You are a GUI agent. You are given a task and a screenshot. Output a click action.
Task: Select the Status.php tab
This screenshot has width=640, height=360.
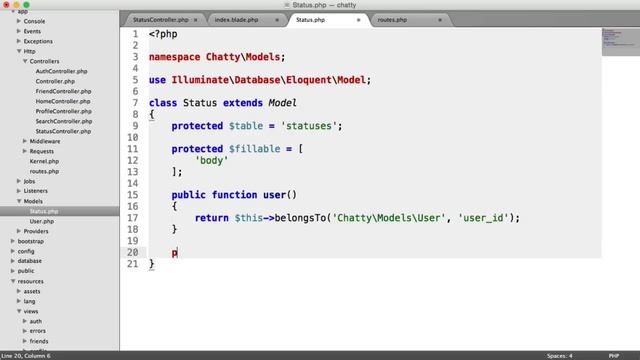pyautogui.click(x=310, y=20)
